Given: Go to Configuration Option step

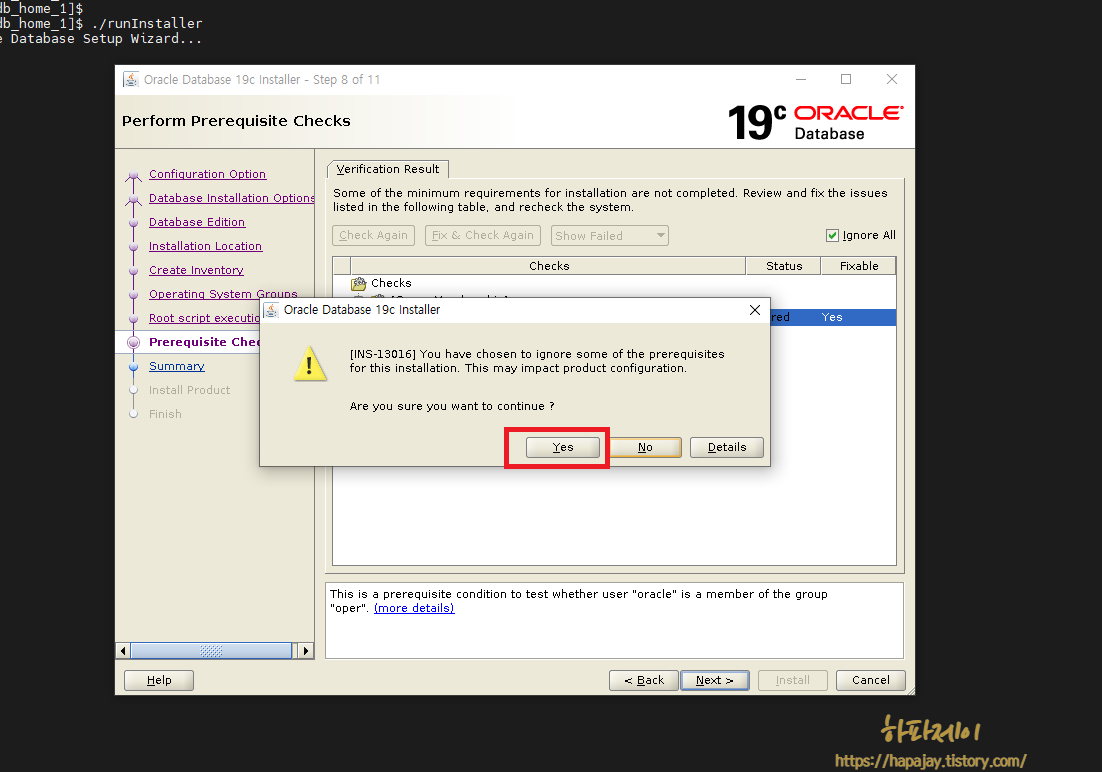Looking at the screenshot, I should [x=207, y=174].
